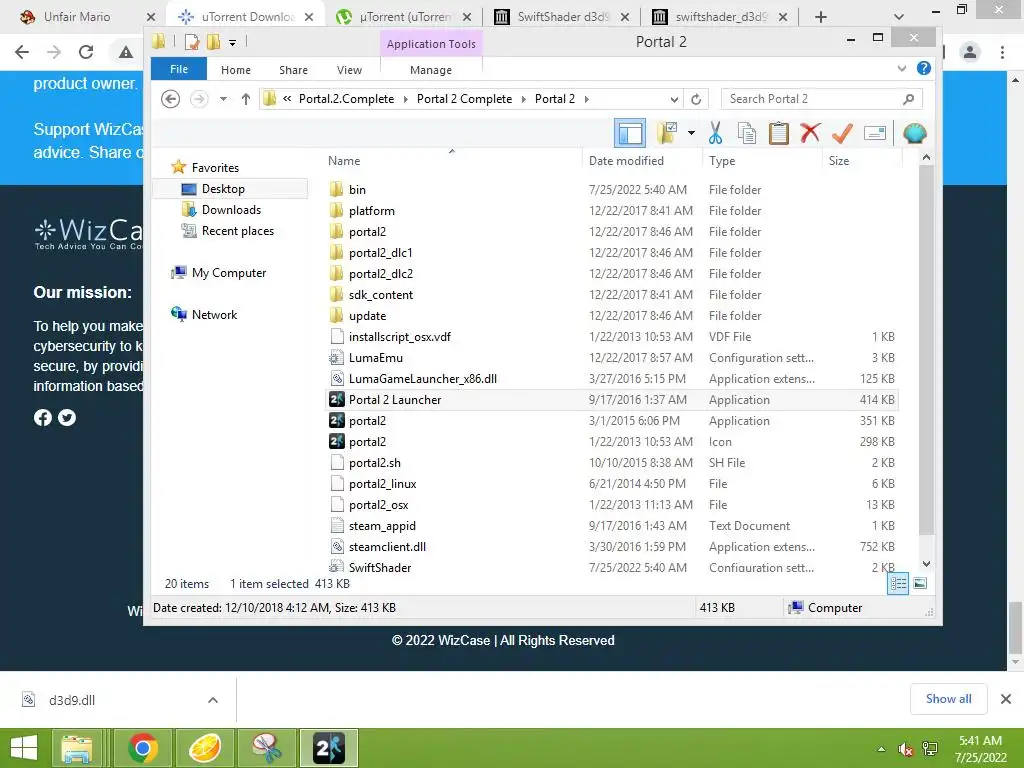The image size is (1024, 768).
Task: Open the Manage ribbon tab
Action: coord(431,70)
